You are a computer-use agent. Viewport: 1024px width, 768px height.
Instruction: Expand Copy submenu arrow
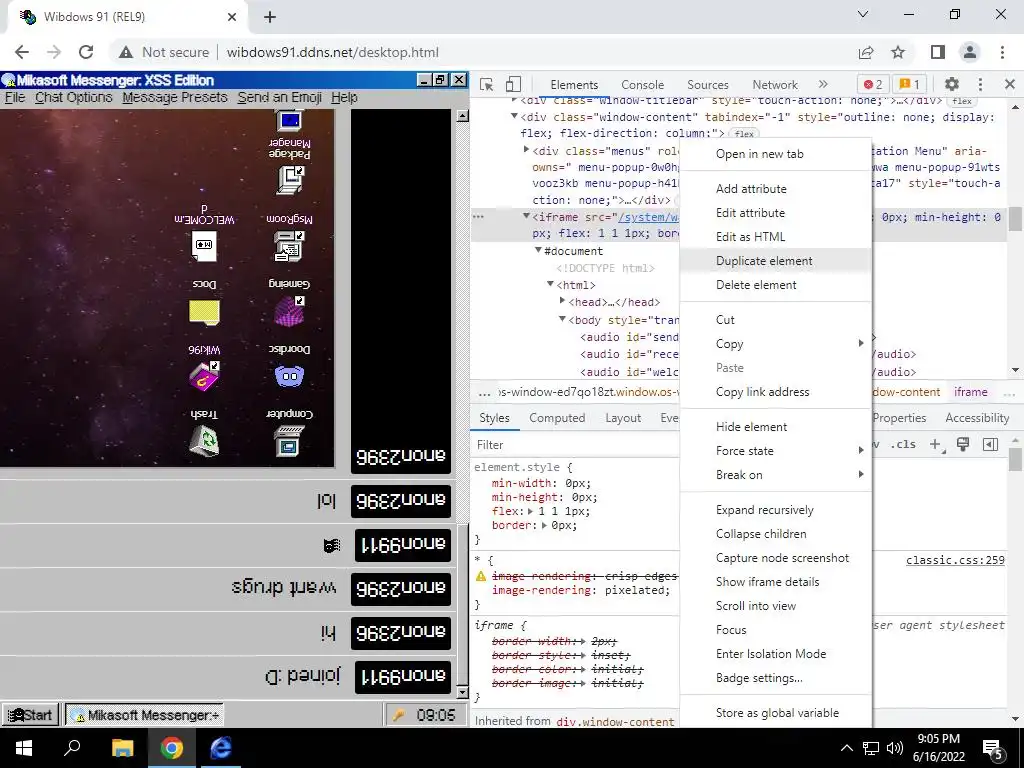(x=861, y=344)
